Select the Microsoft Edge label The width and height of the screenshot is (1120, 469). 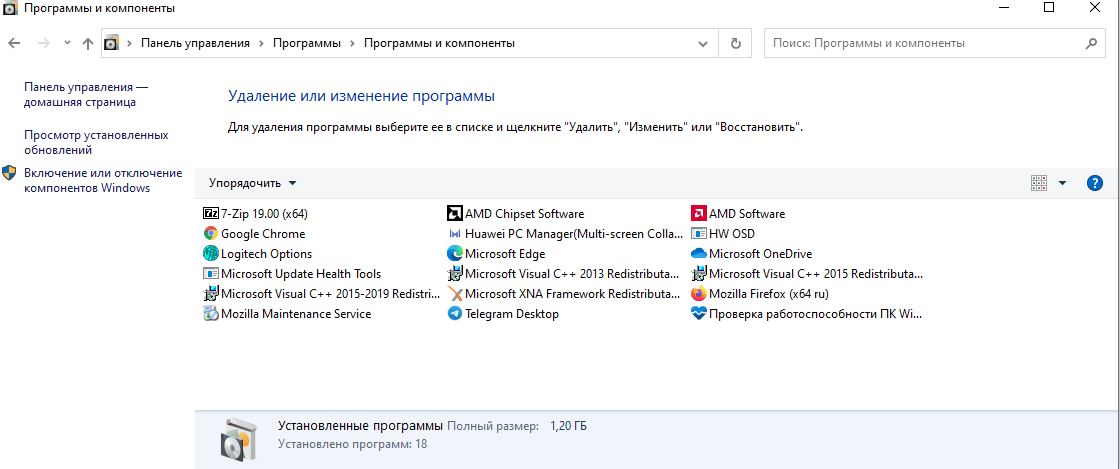[505, 253]
